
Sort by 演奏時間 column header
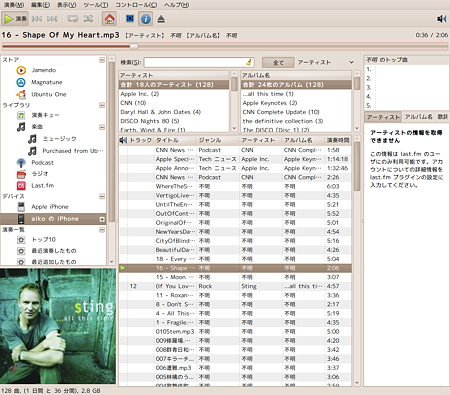point(338,140)
